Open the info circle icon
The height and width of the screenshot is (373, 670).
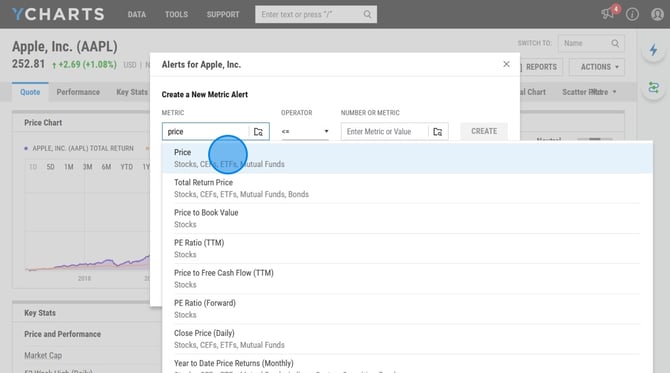pos(632,14)
